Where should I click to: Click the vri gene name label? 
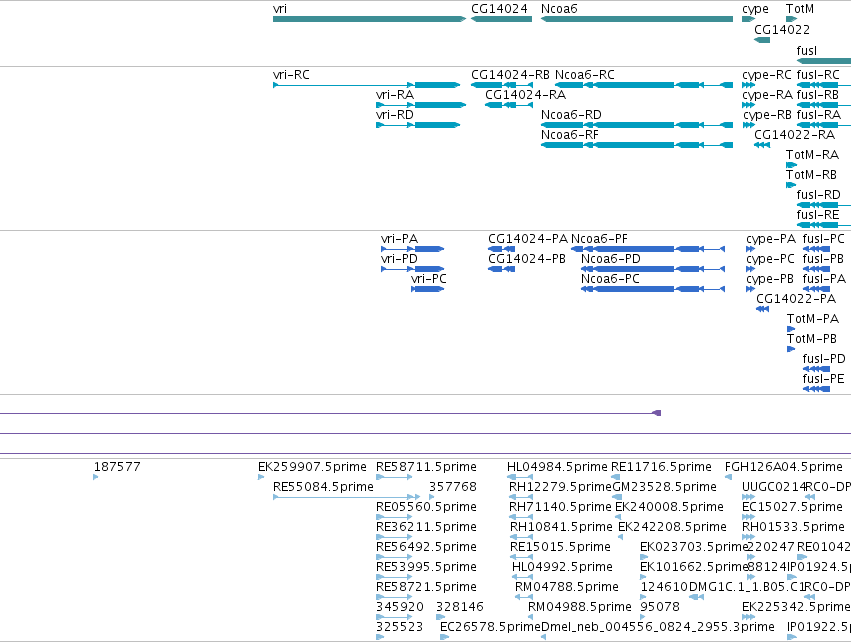tap(280, 9)
